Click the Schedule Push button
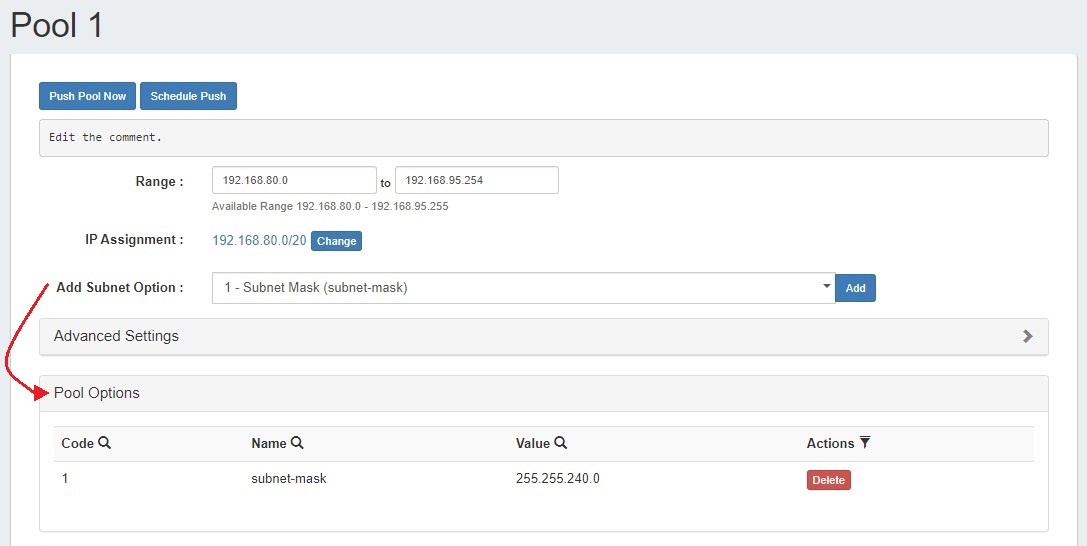This screenshot has width=1087, height=546. (188, 96)
